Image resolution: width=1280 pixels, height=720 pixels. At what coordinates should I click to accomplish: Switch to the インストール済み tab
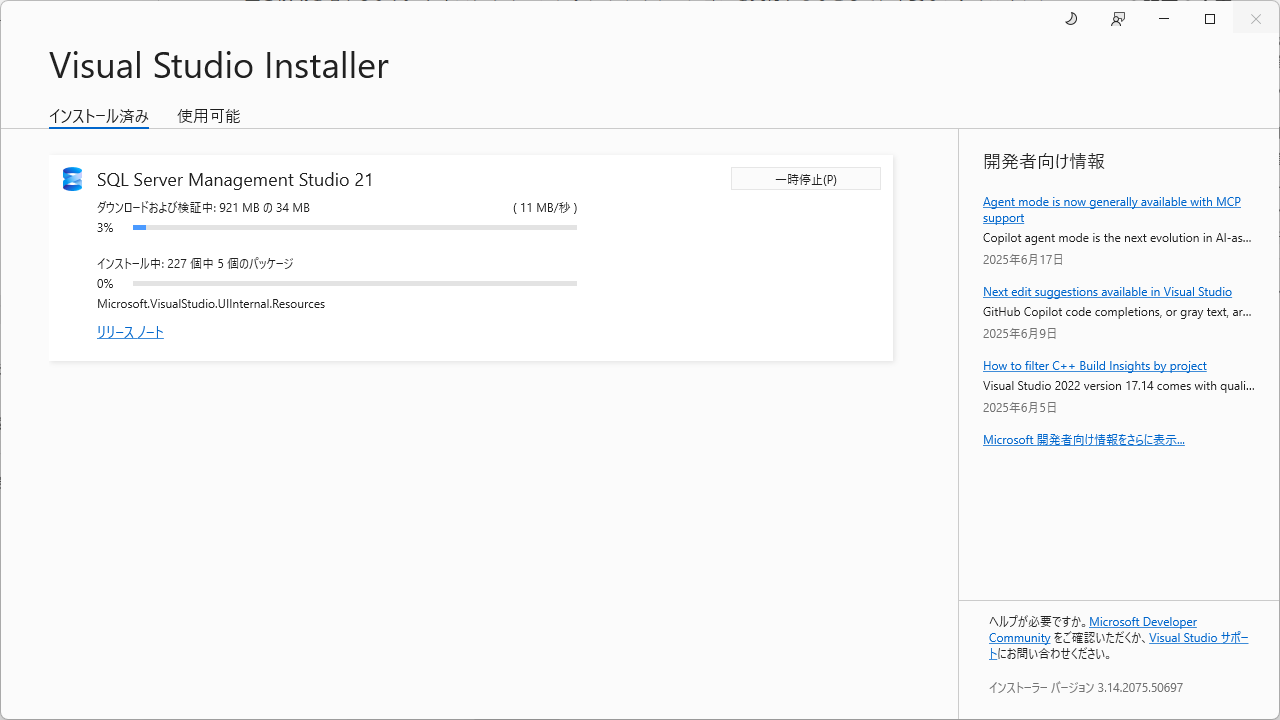(99, 116)
